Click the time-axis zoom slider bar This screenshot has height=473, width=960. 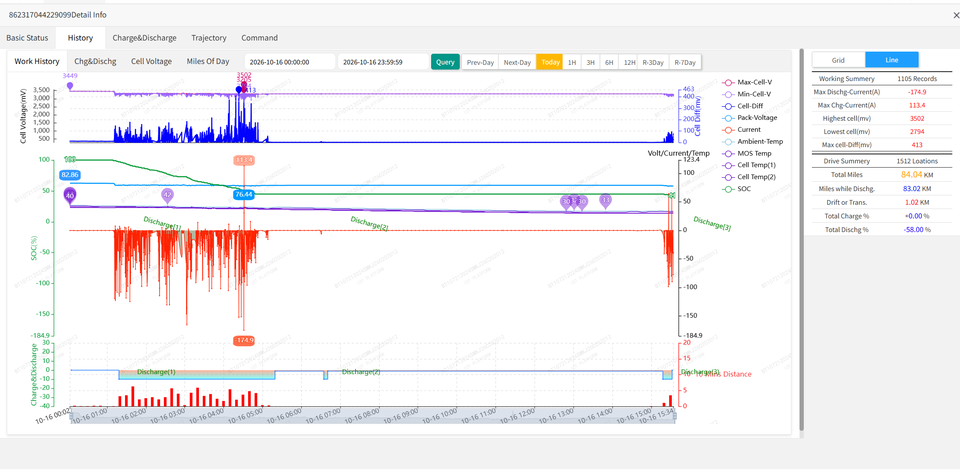372,415
